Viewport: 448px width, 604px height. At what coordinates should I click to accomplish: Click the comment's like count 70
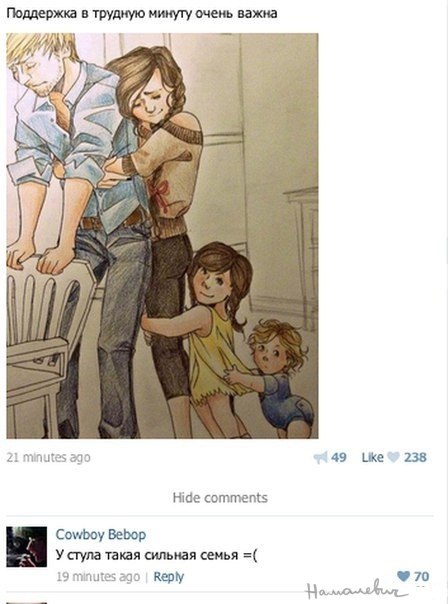click(x=421, y=576)
